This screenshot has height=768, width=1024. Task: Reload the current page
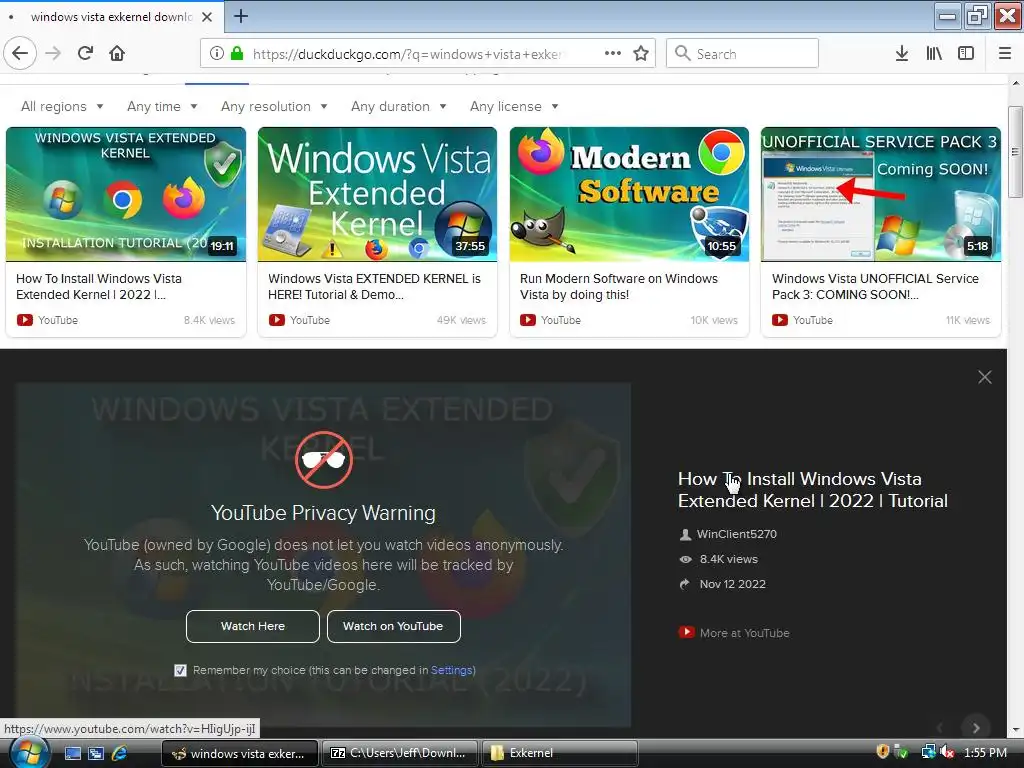(85, 53)
